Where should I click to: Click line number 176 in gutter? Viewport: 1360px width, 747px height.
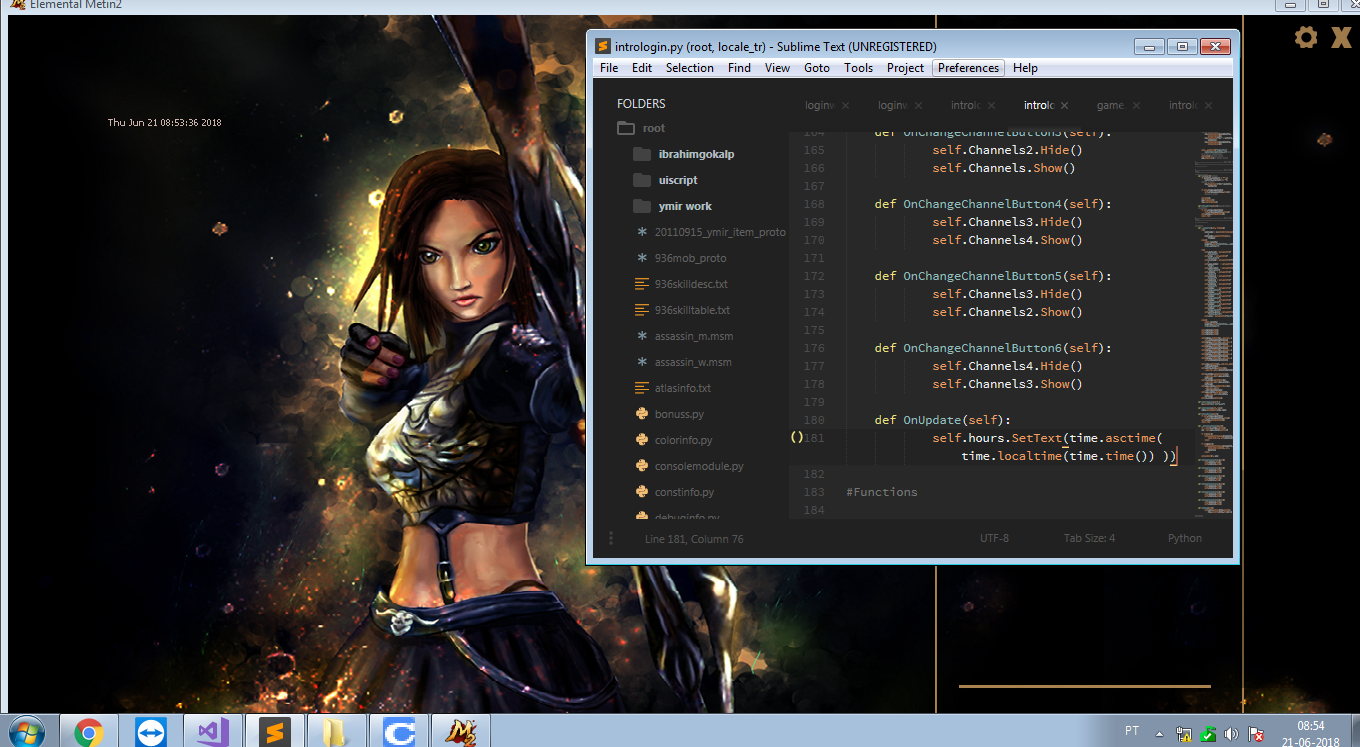(814, 348)
